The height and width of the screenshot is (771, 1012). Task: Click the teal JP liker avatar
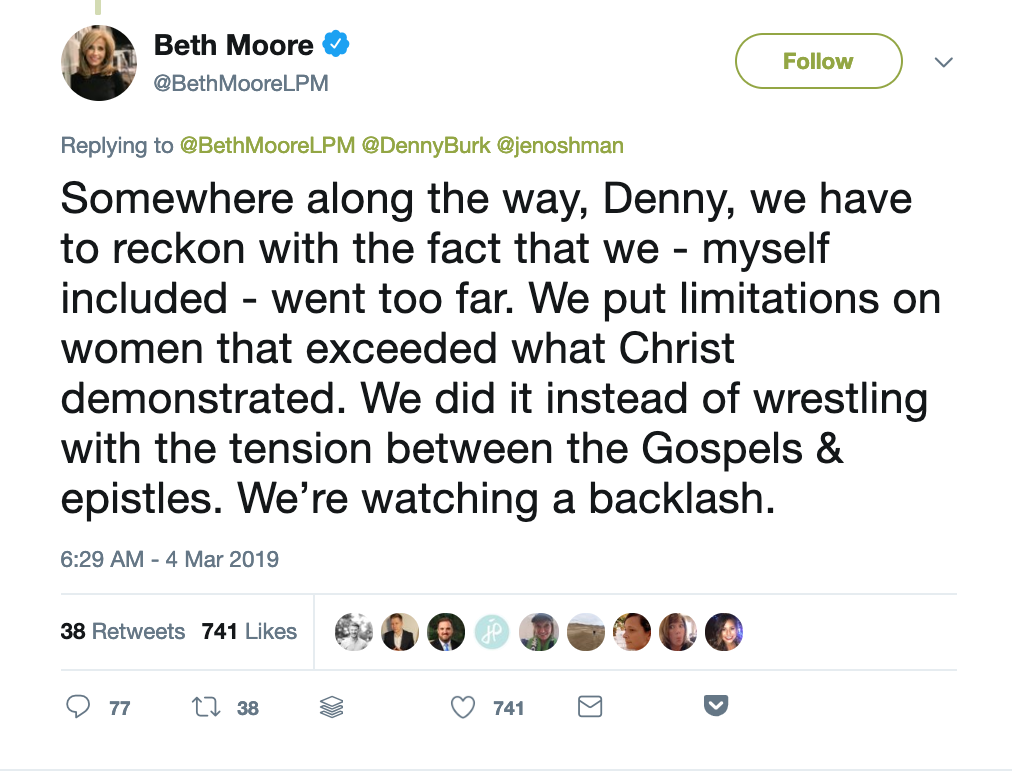pos(492,631)
